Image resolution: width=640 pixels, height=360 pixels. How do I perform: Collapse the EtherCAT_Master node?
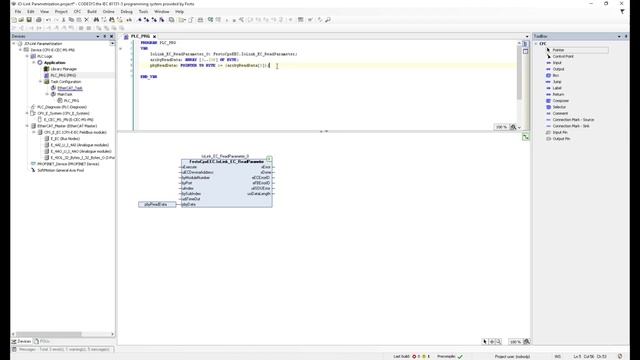[x=27, y=126]
